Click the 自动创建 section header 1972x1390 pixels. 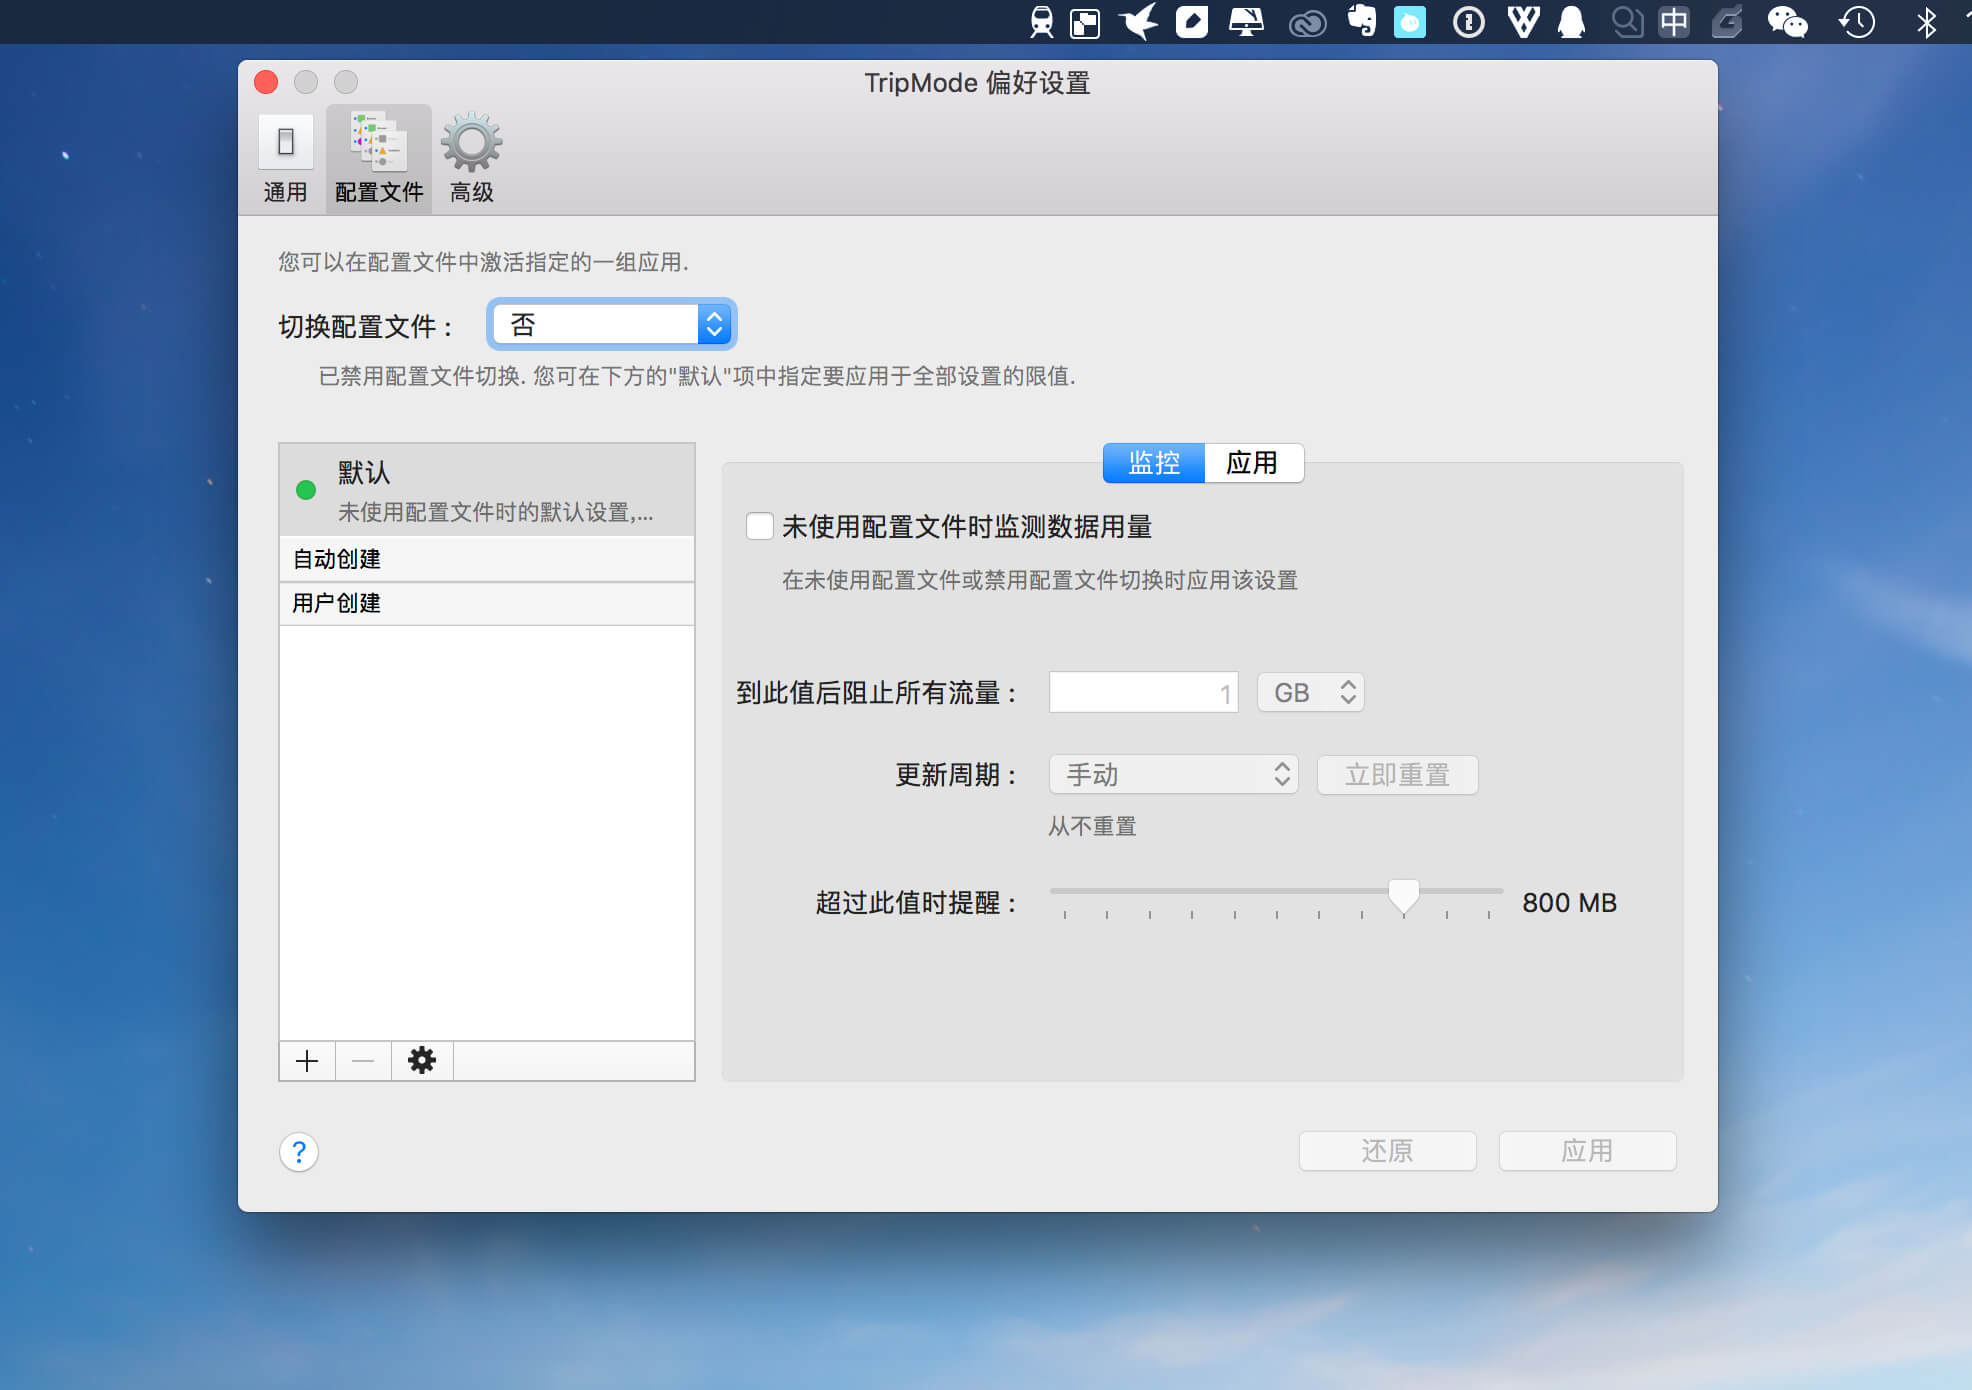coord(487,559)
